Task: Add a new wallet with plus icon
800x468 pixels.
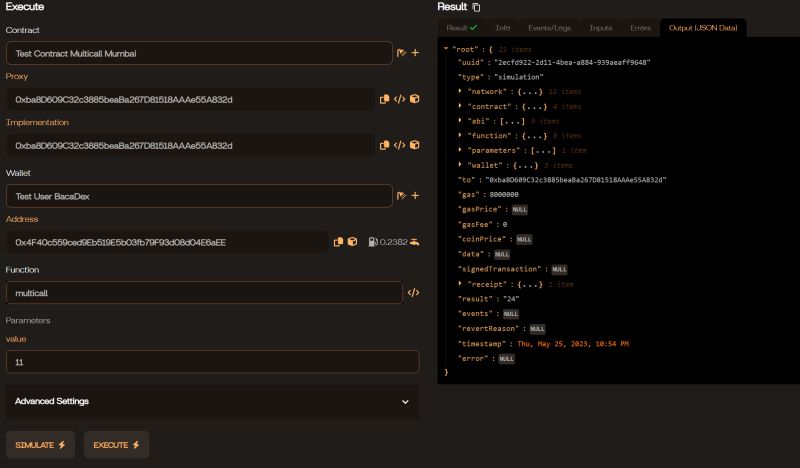Action: [x=415, y=195]
